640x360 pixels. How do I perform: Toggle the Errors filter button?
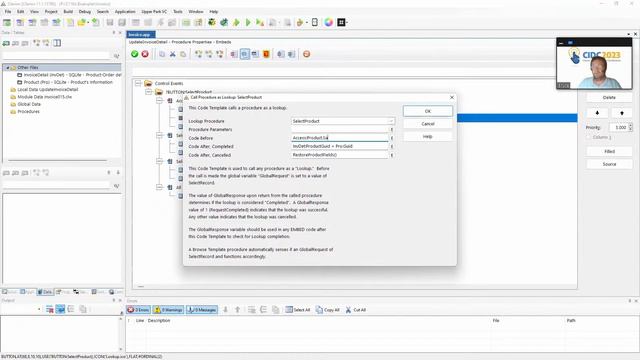(x=138, y=310)
